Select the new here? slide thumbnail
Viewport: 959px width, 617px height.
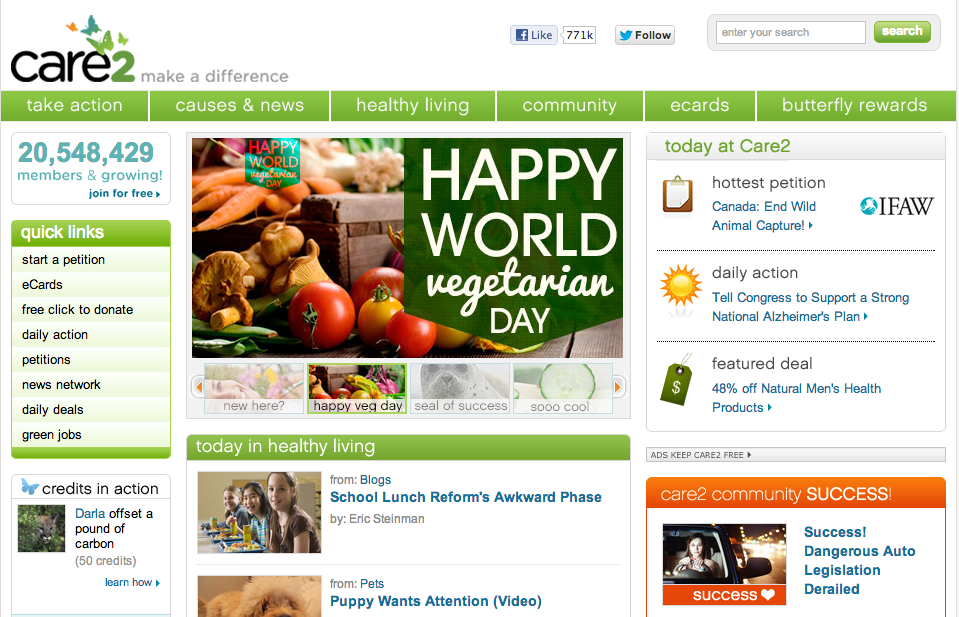254,389
